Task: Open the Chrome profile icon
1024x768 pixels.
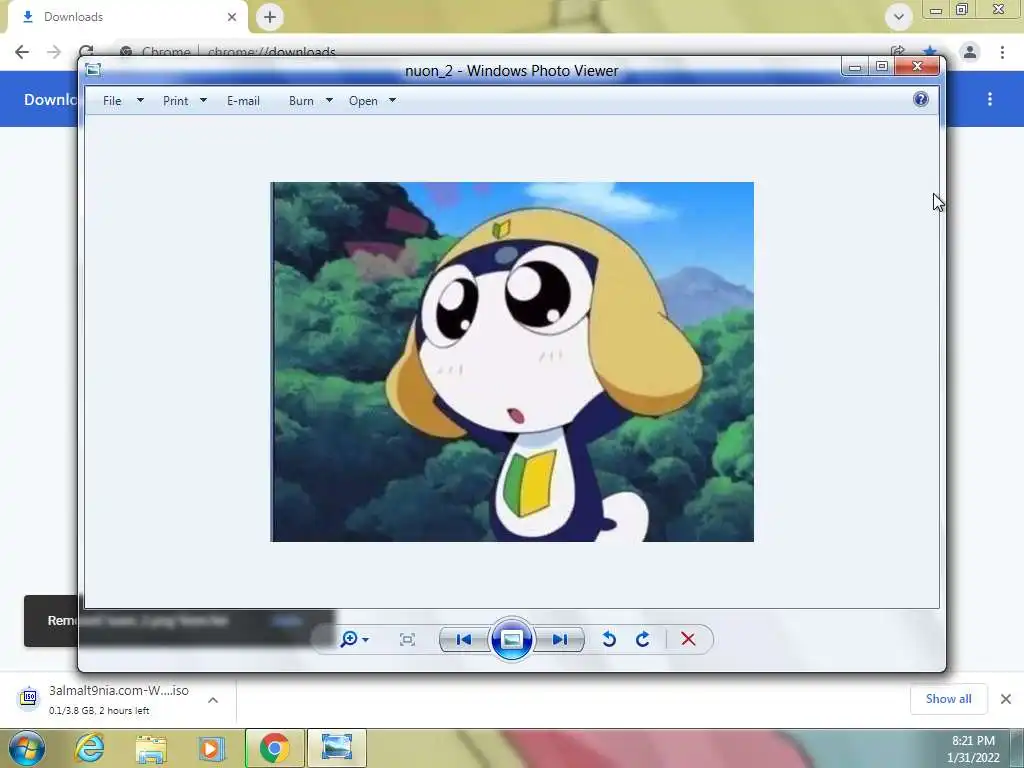Action: point(970,52)
